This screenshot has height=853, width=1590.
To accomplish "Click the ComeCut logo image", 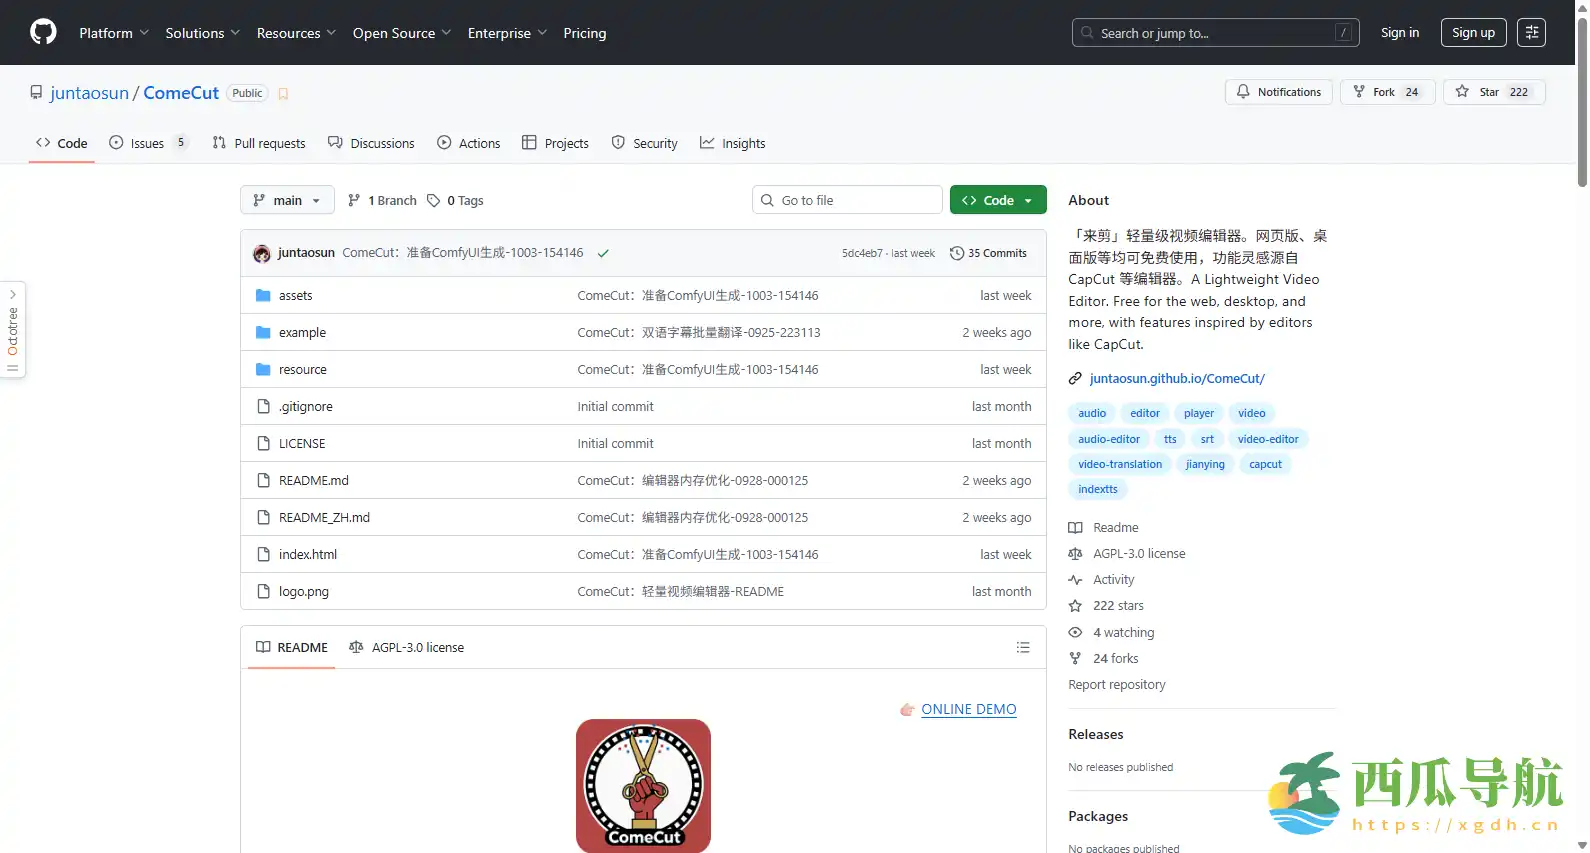I will [643, 785].
